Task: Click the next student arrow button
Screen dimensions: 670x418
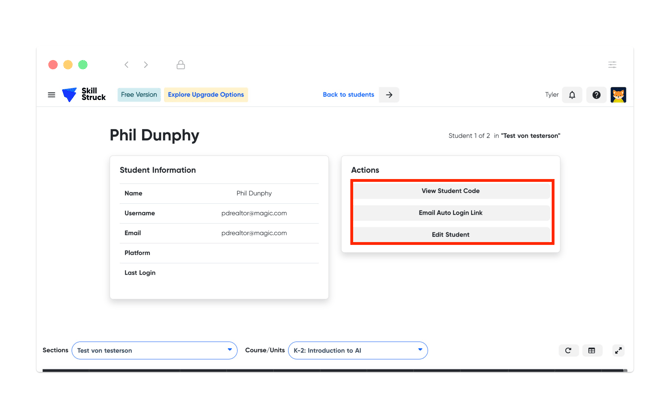Action: (389, 95)
